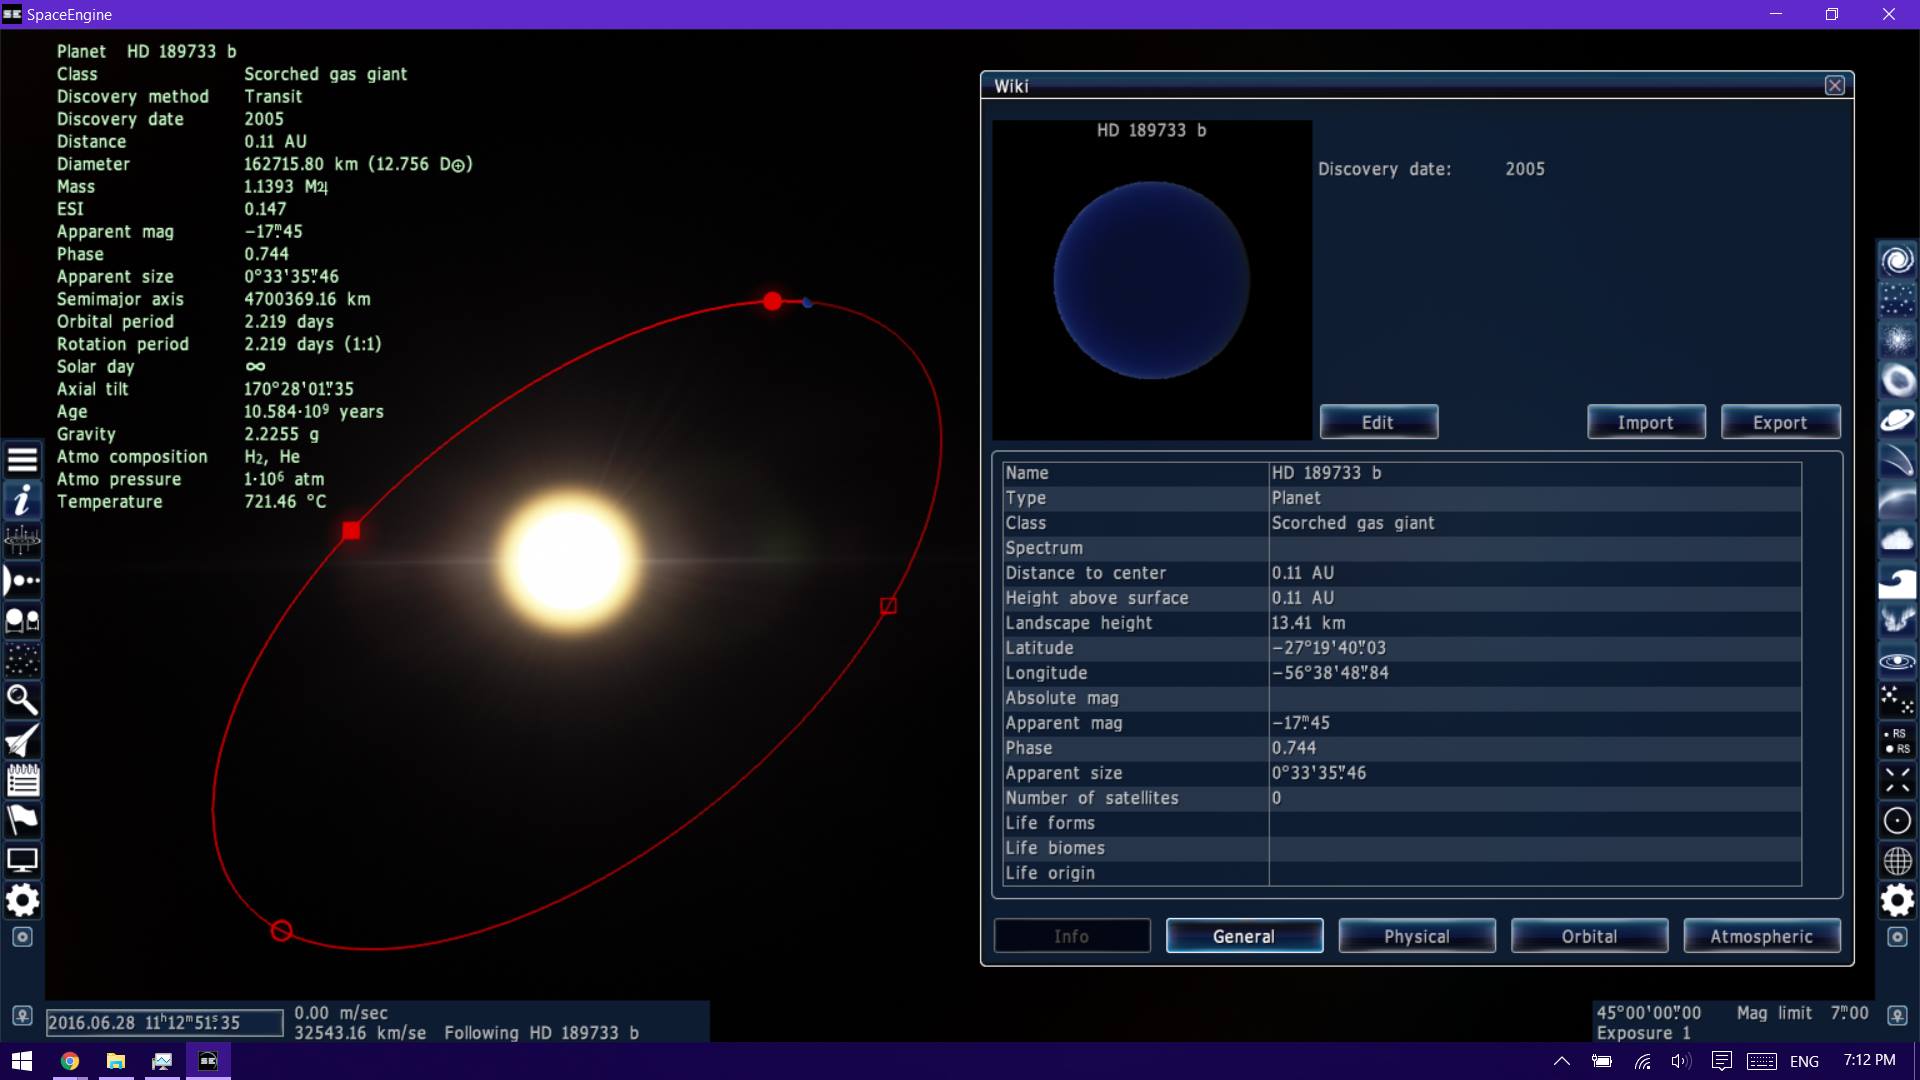Pin the bottom-left time panel button
This screenshot has width=1920, height=1080.
[x=22, y=1015]
